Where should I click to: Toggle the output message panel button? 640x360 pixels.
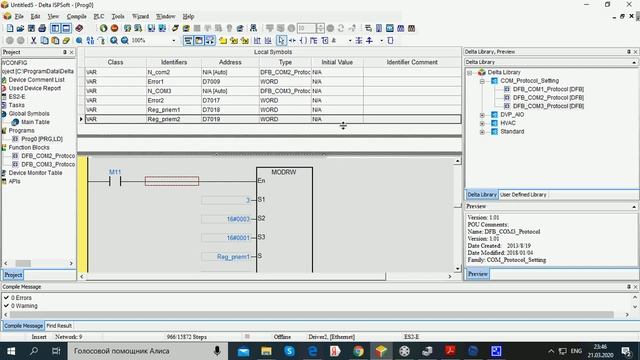click(x=66, y=28)
